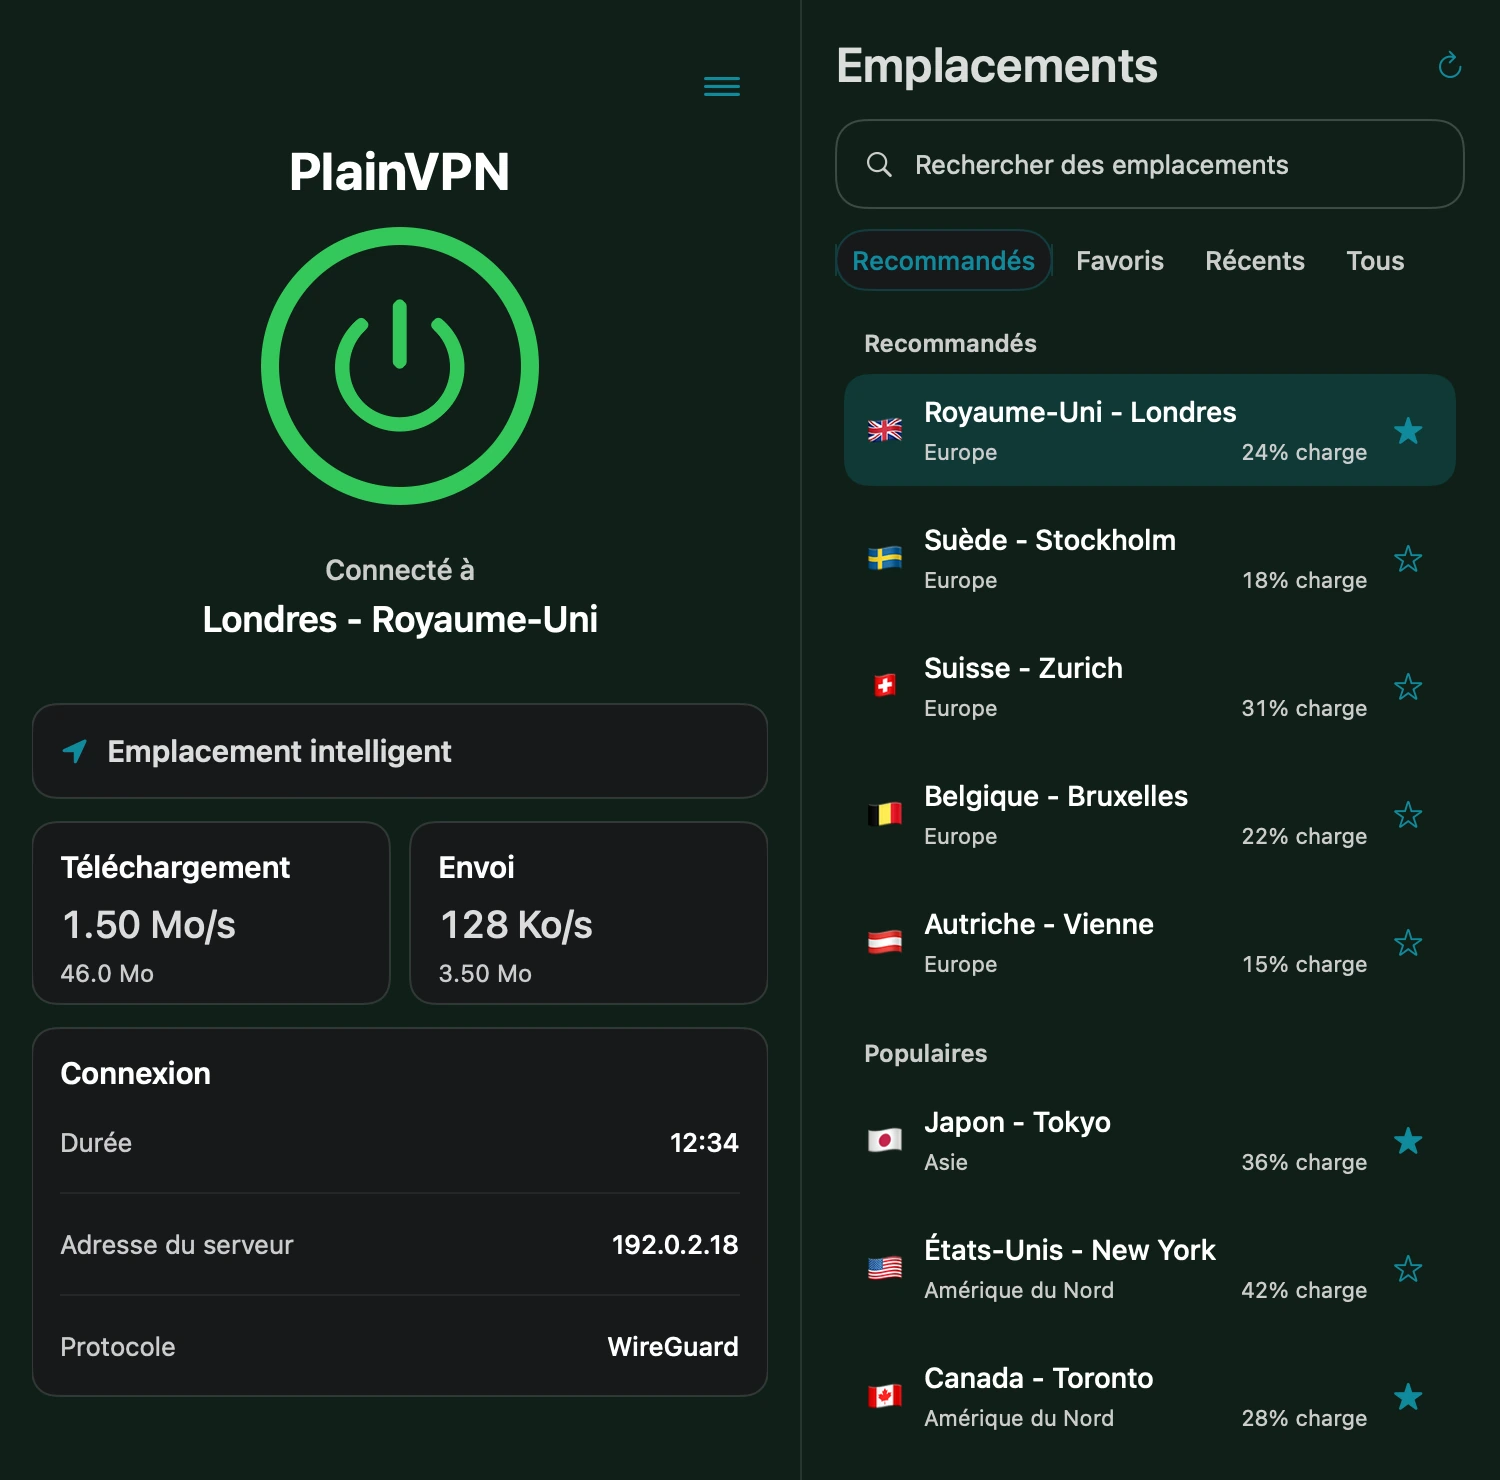Remove Japon - Tokyo from favorites
The width and height of the screenshot is (1500, 1480).
click(x=1408, y=1141)
